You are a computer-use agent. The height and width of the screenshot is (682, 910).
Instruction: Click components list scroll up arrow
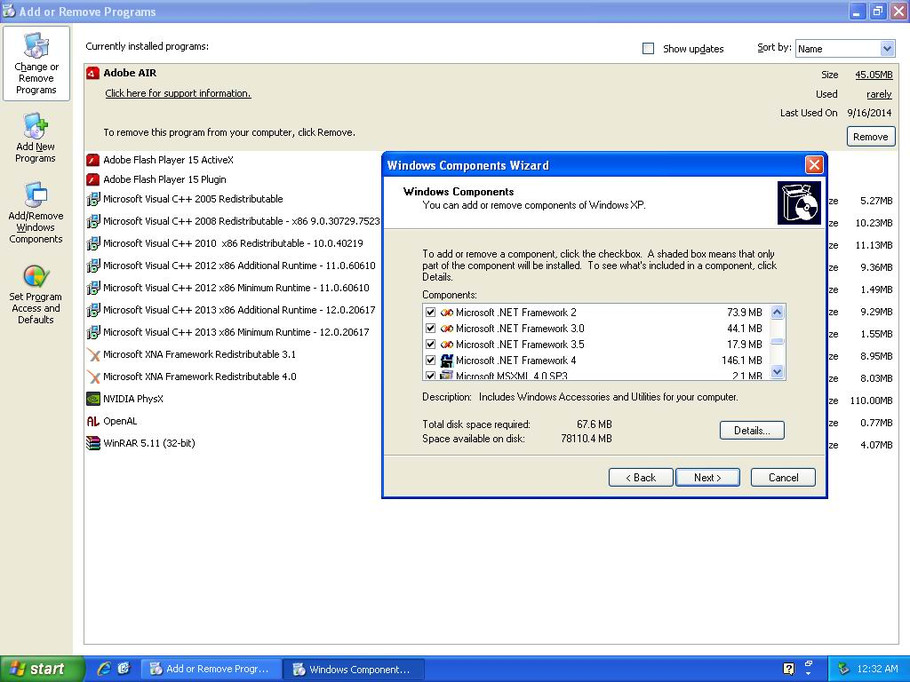click(x=777, y=312)
